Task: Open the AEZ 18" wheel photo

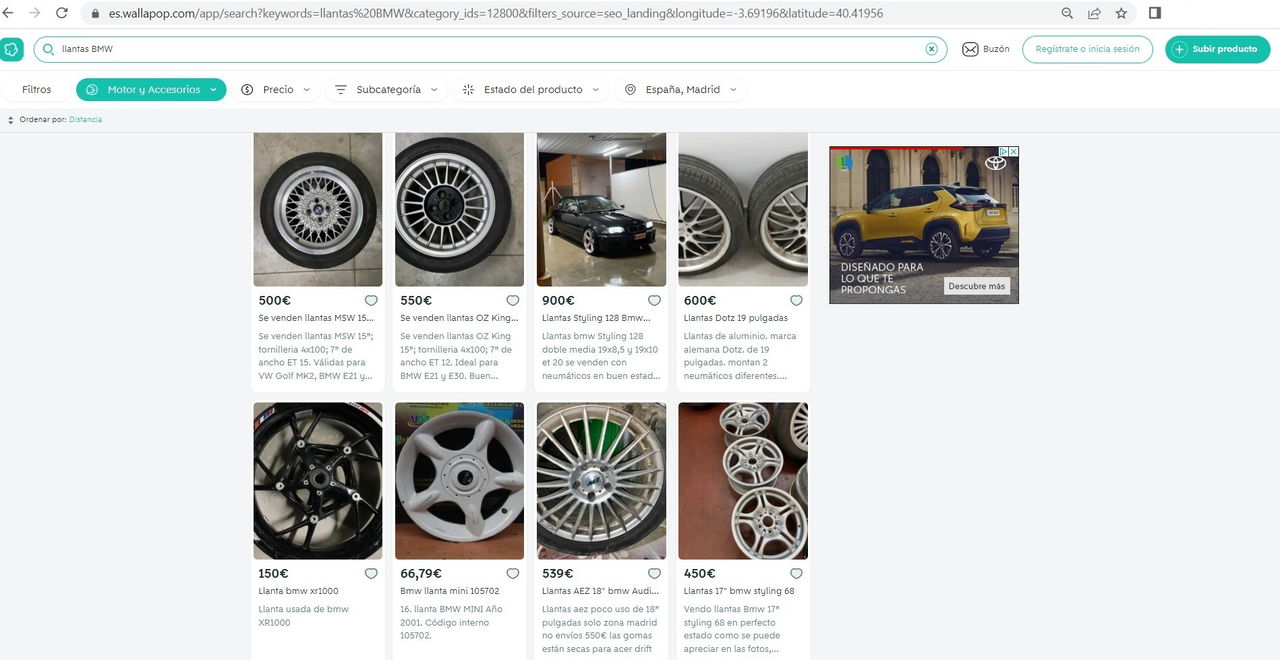Action: coord(601,481)
